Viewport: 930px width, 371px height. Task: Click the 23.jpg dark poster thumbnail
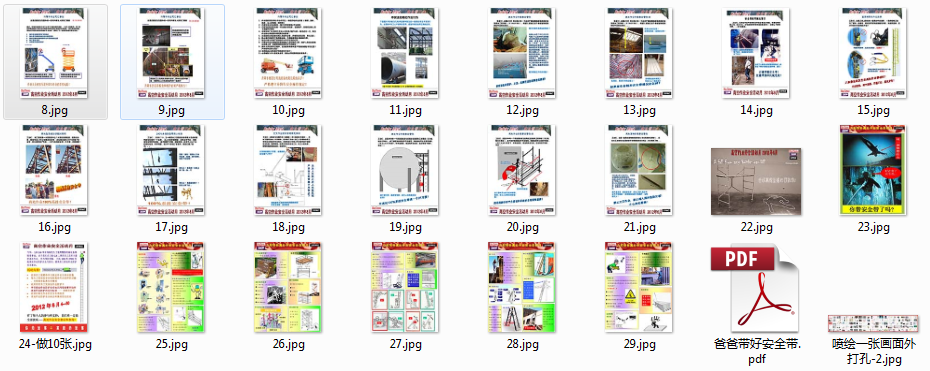pyautogui.click(x=873, y=169)
